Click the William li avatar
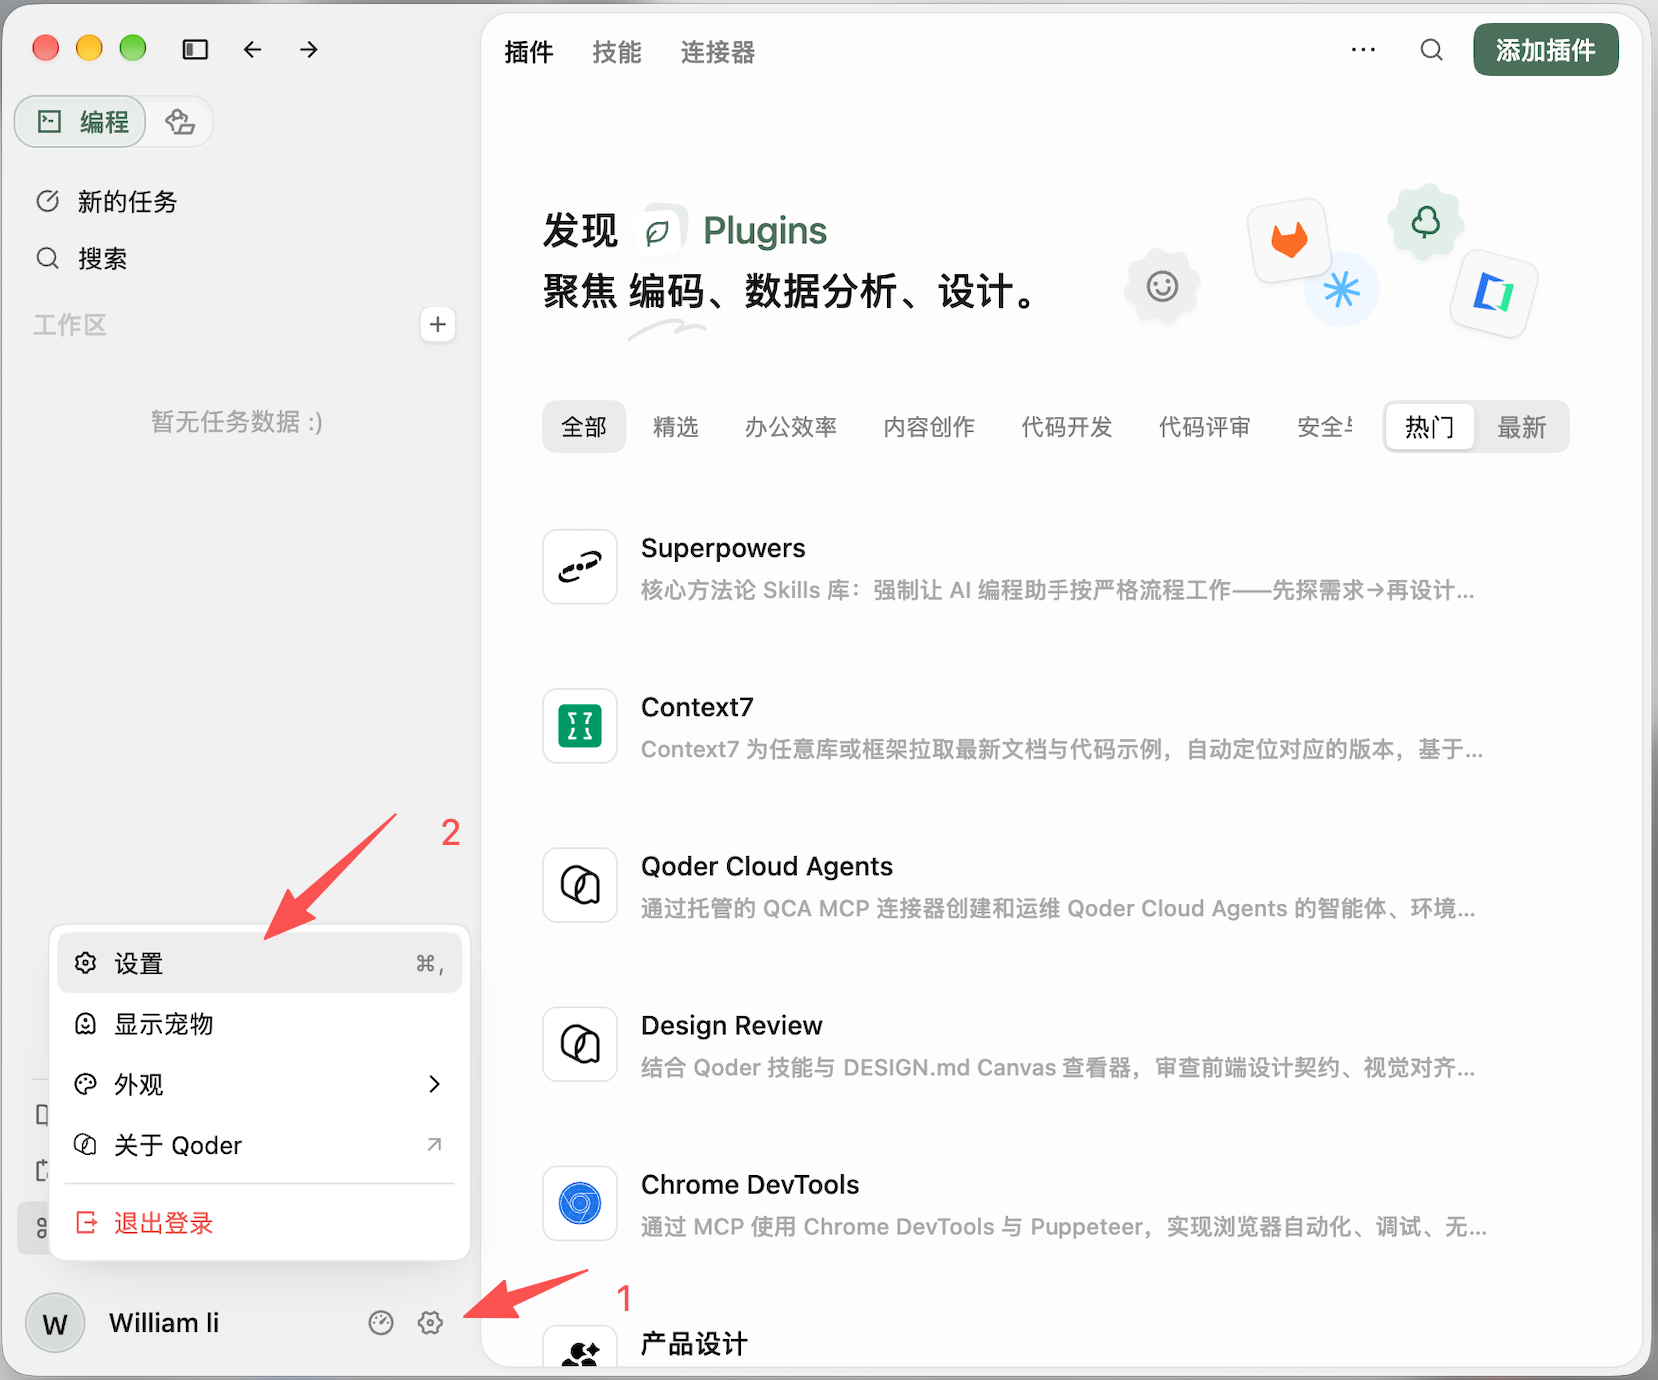This screenshot has width=1658, height=1380. 55,1323
